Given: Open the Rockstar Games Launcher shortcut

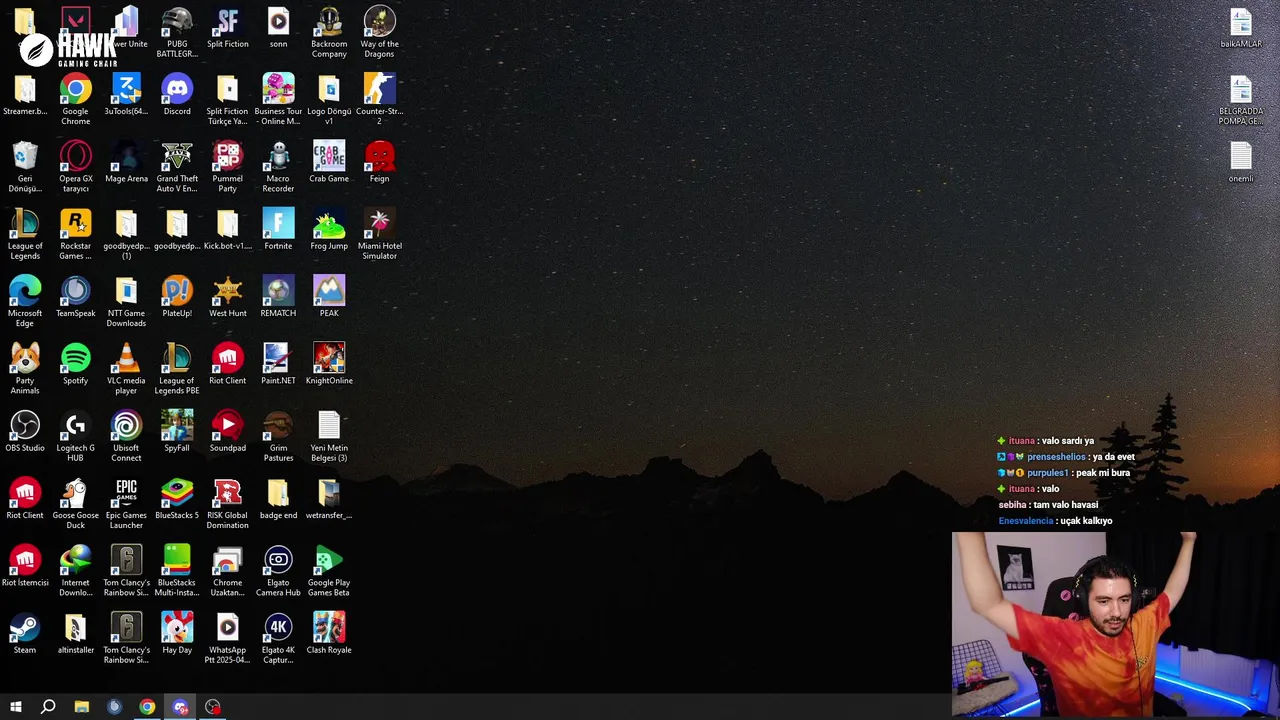Looking at the screenshot, I should pyautogui.click(x=75, y=225).
